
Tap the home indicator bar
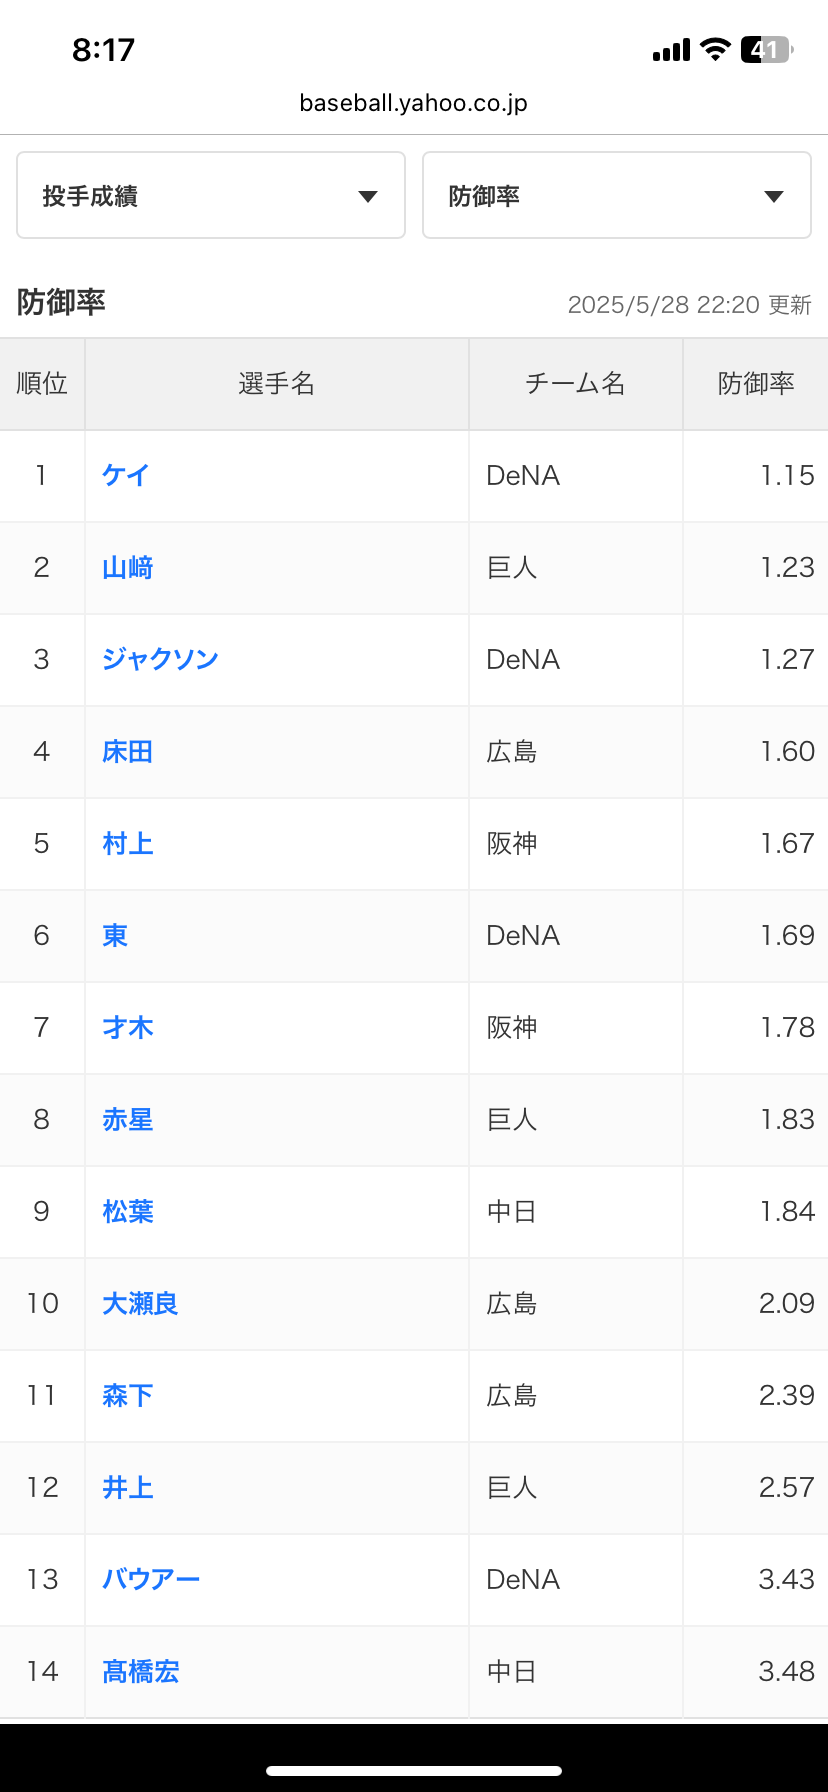coord(413,1770)
